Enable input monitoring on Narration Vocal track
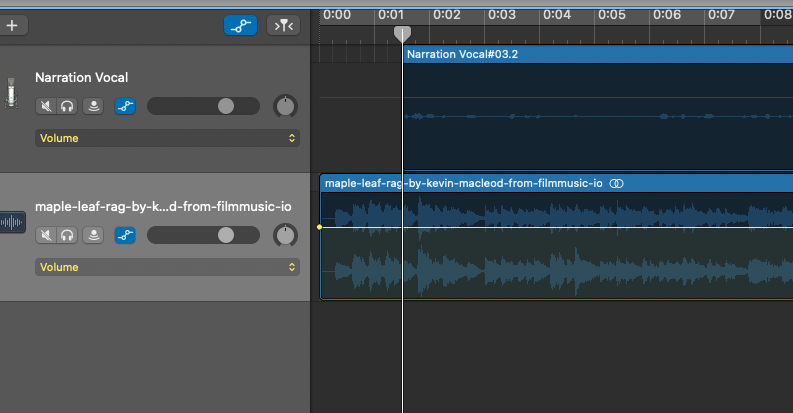This screenshot has height=413, width=793. click(94, 106)
